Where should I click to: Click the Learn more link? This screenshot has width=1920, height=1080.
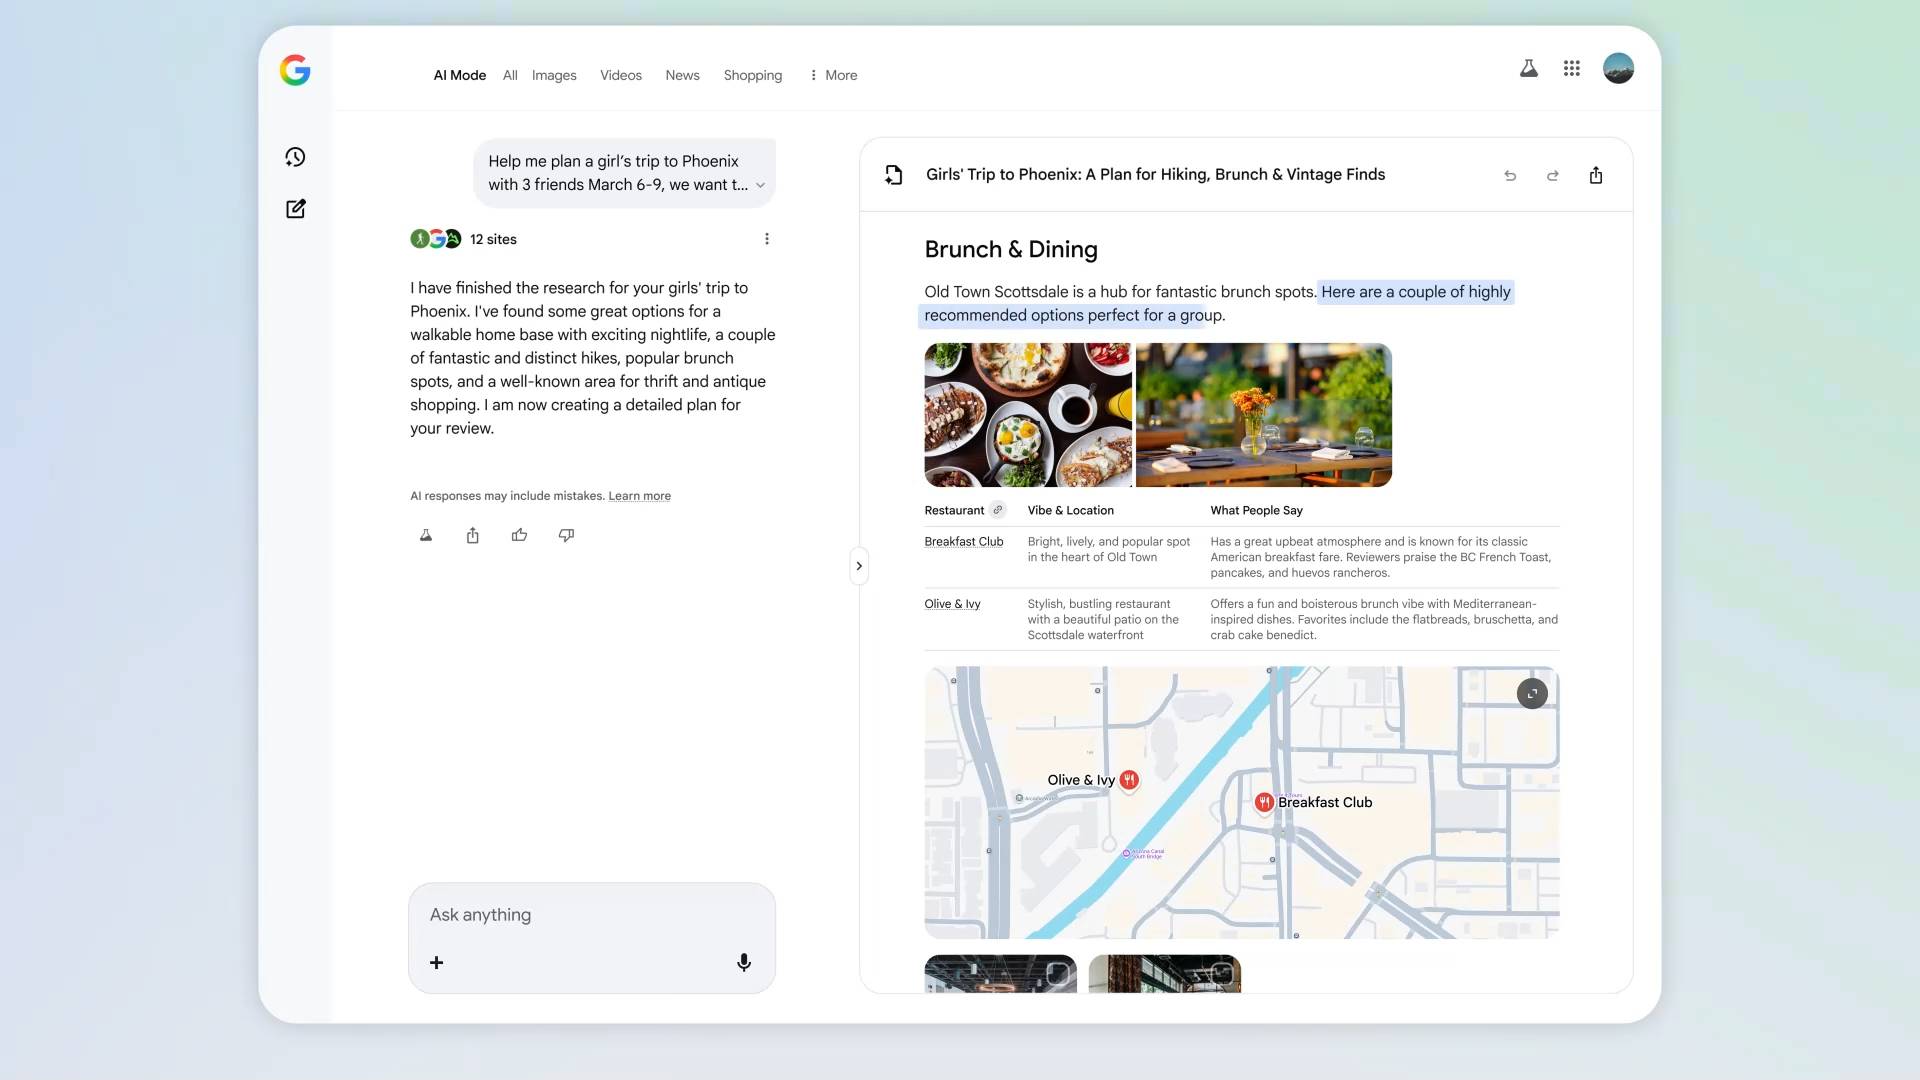[639, 495]
